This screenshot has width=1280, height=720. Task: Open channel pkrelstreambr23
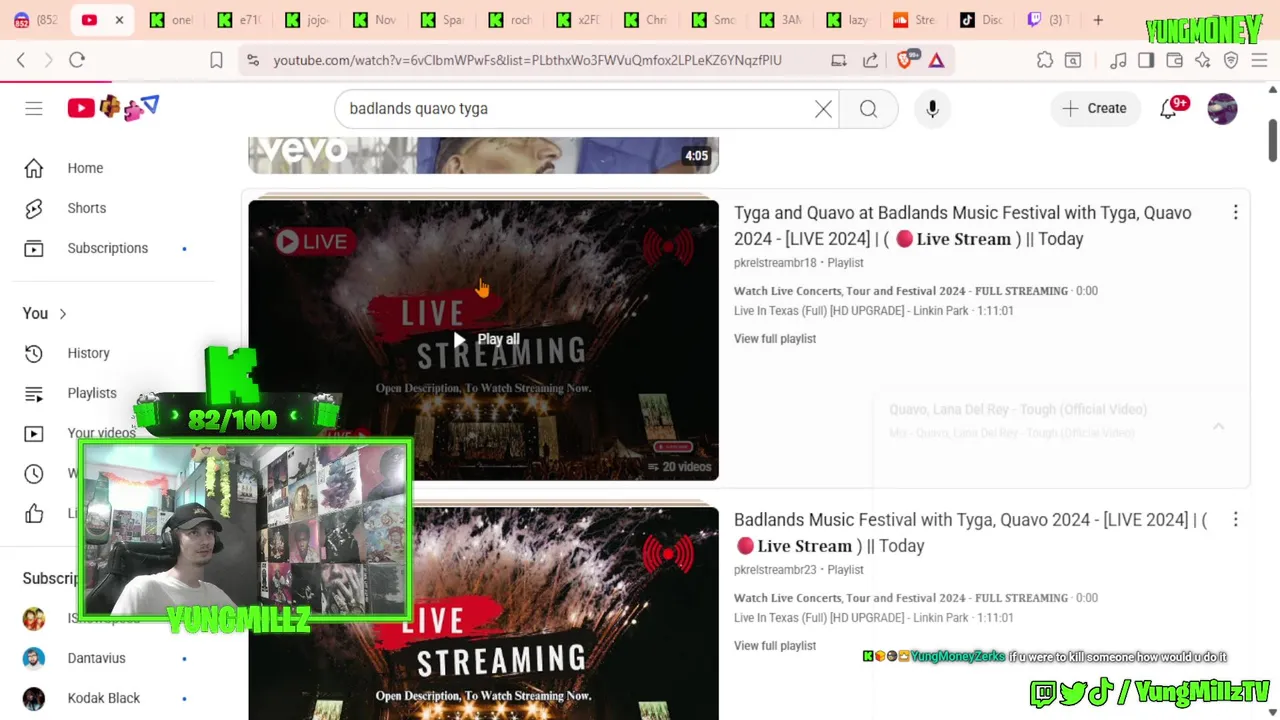pos(775,570)
